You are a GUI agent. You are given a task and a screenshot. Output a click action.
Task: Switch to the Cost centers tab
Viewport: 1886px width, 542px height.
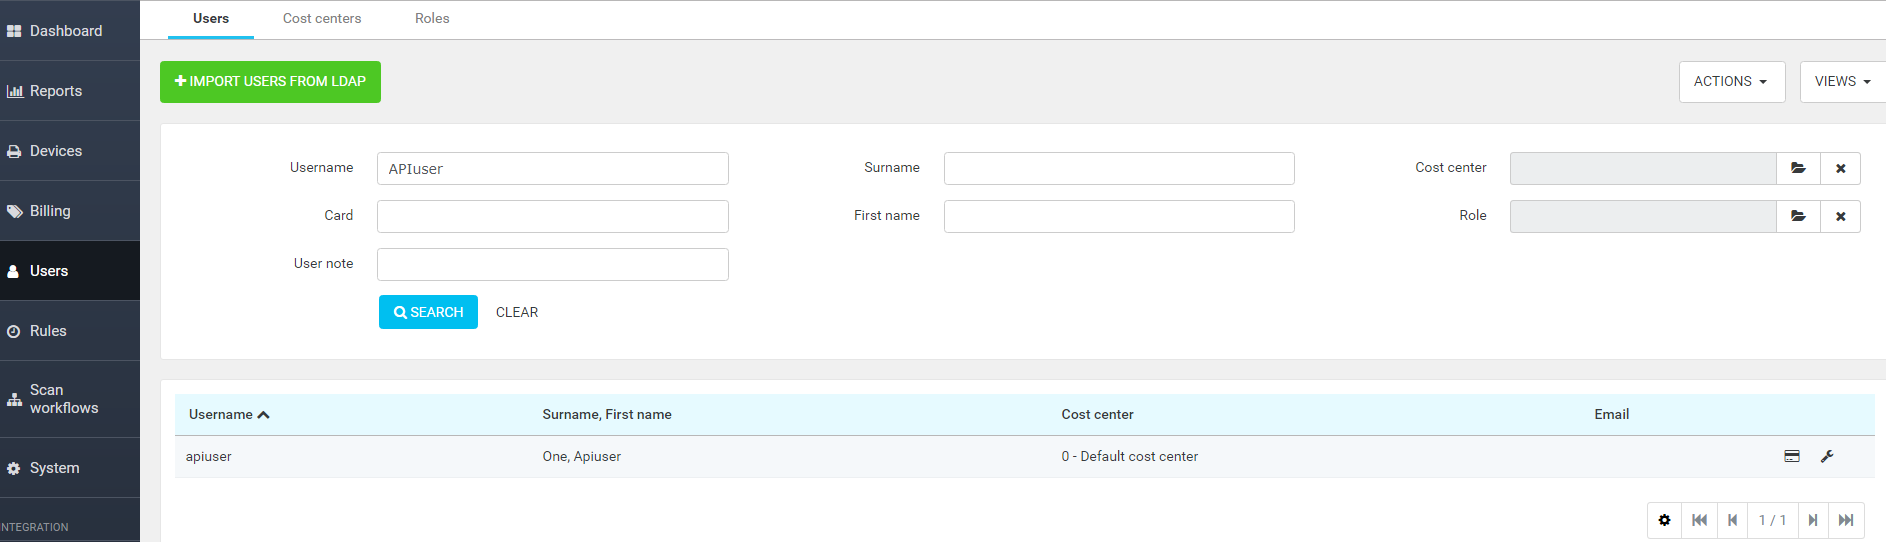(322, 19)
